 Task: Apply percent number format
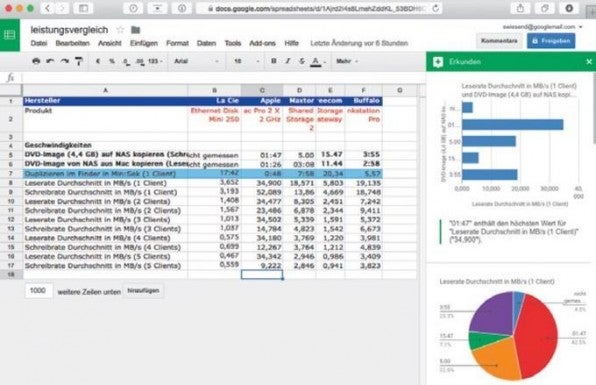tap(112, 61)
